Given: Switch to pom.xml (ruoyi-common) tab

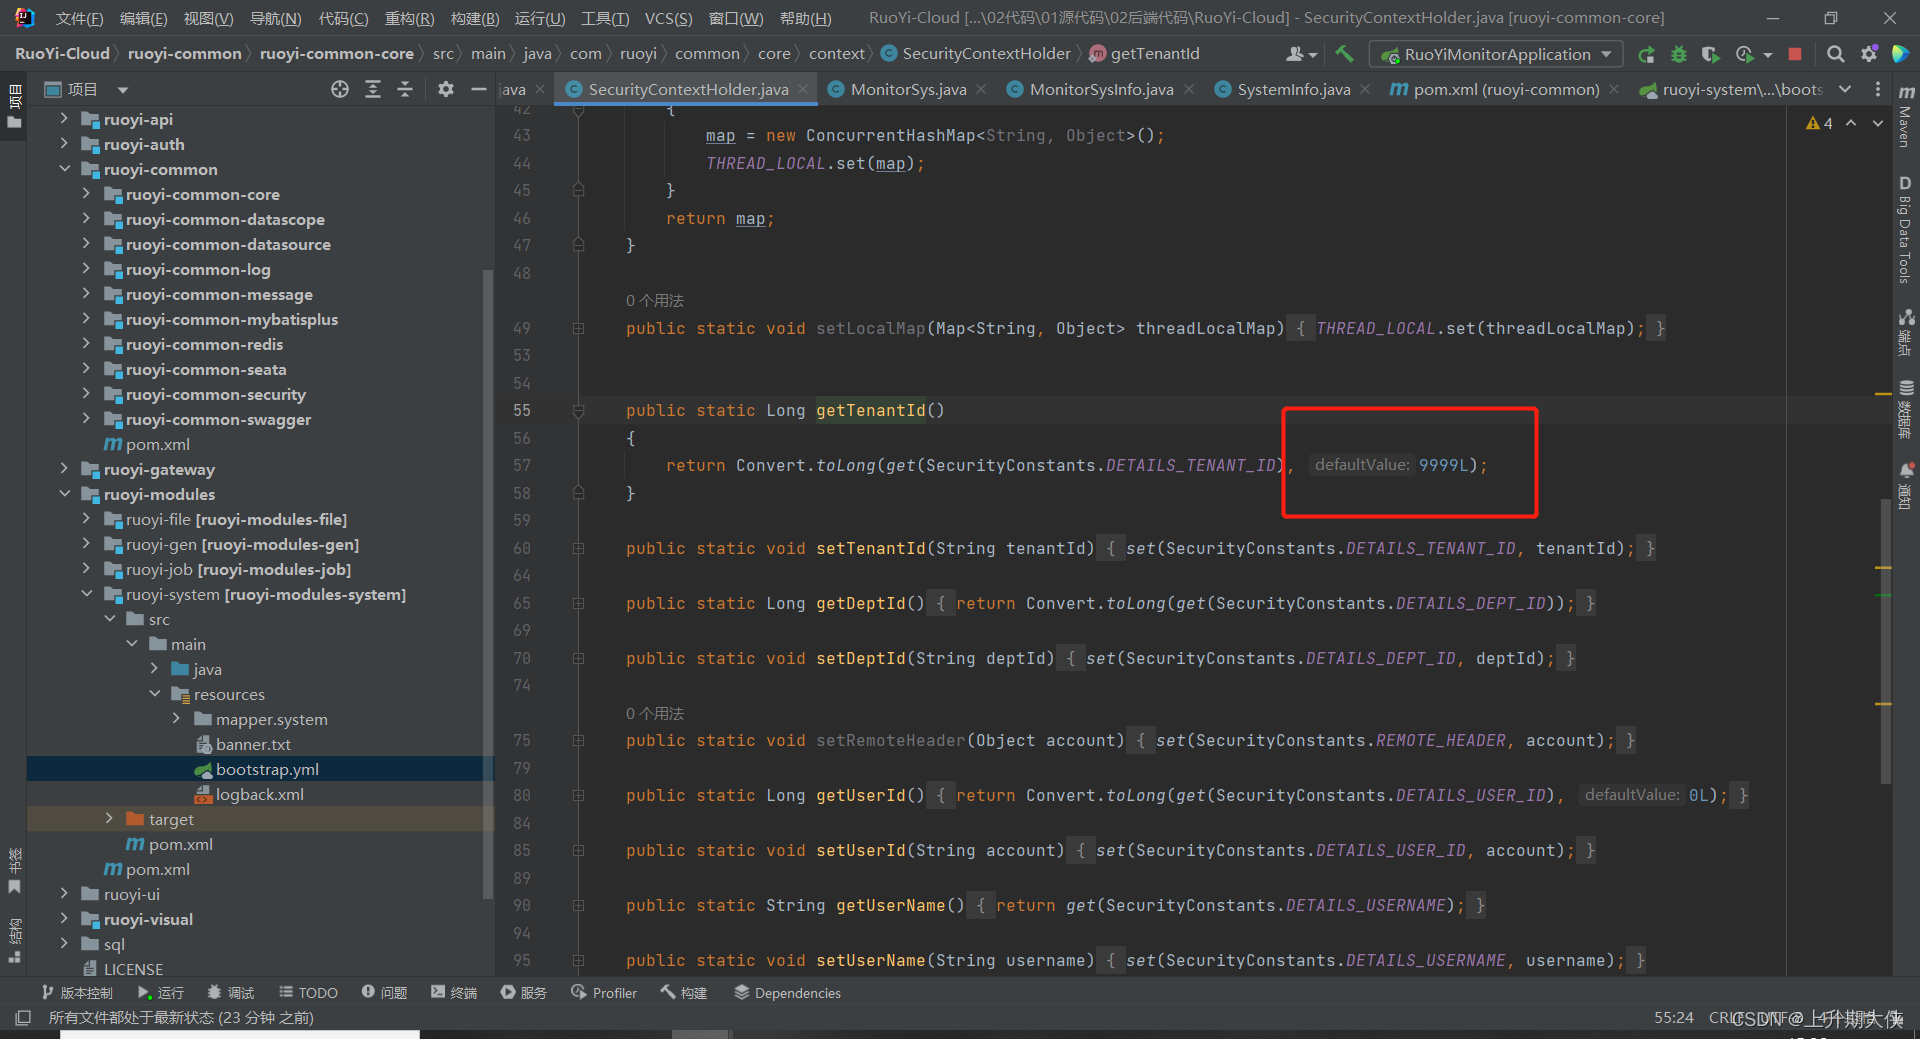Looking at the screenshot, I should point(1506,89).
